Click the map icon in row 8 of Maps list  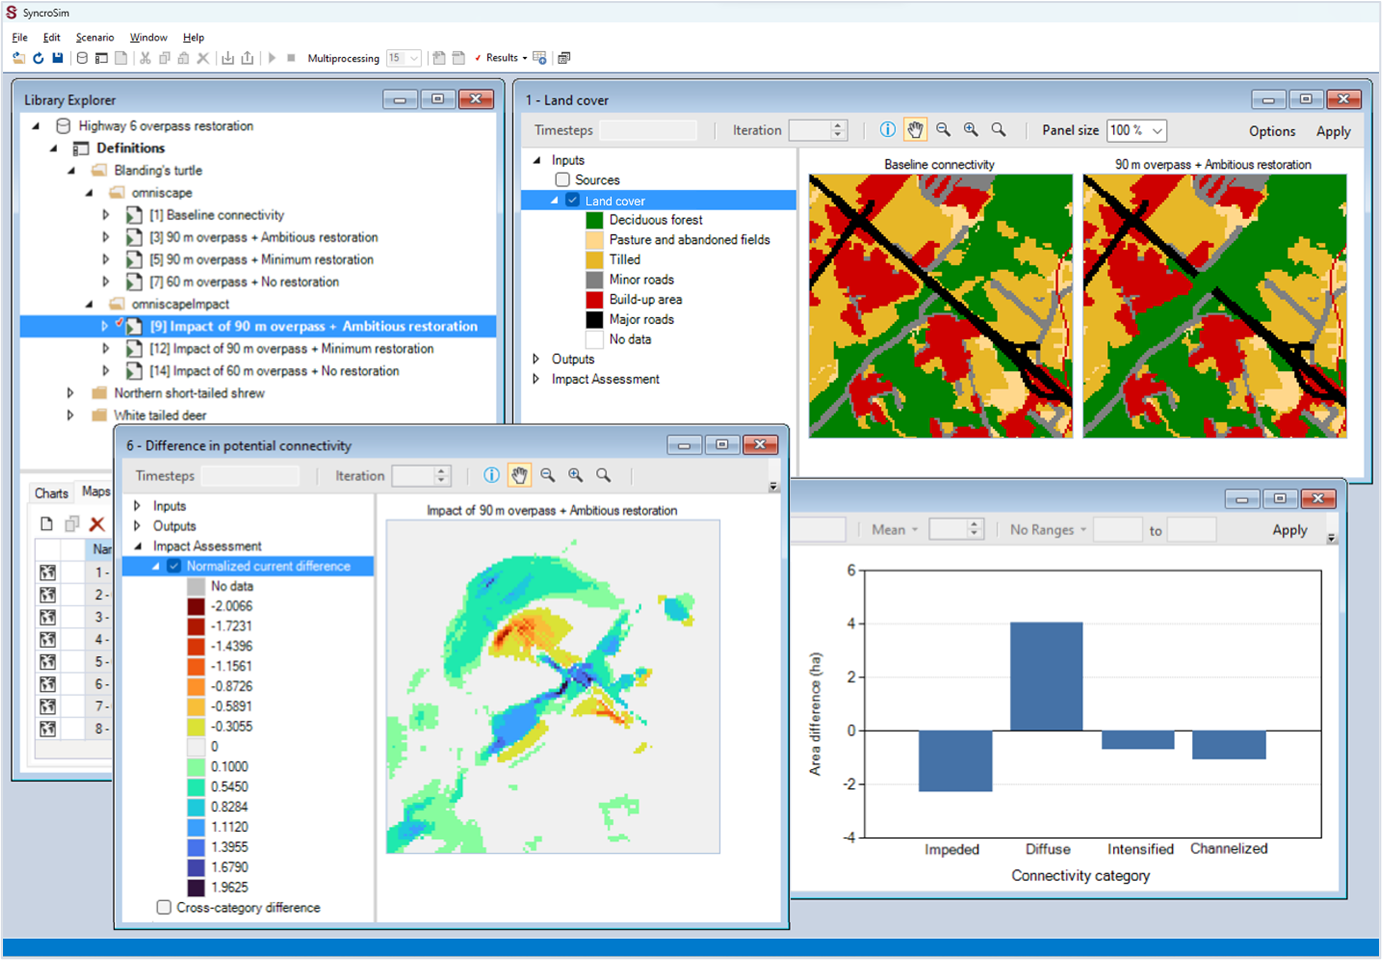pyautogui.click(x=47, y=729)
